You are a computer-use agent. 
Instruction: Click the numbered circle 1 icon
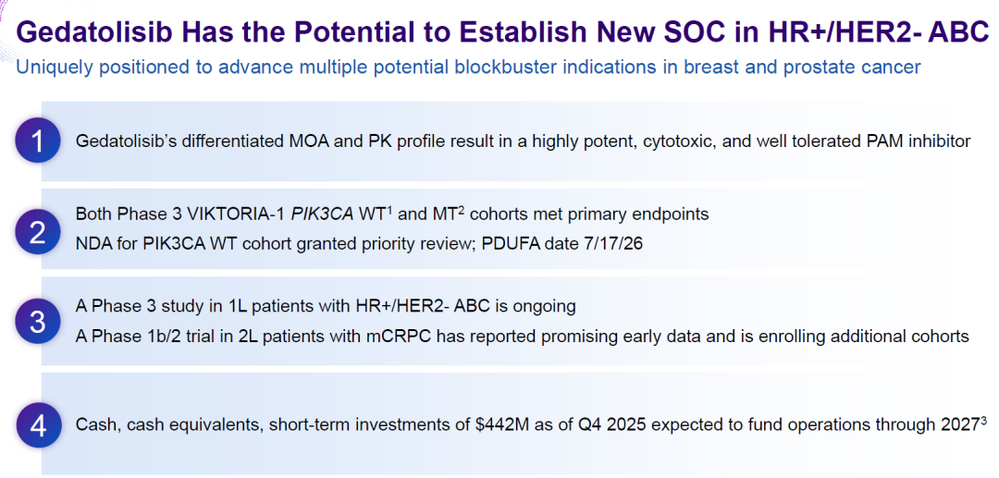38,142
